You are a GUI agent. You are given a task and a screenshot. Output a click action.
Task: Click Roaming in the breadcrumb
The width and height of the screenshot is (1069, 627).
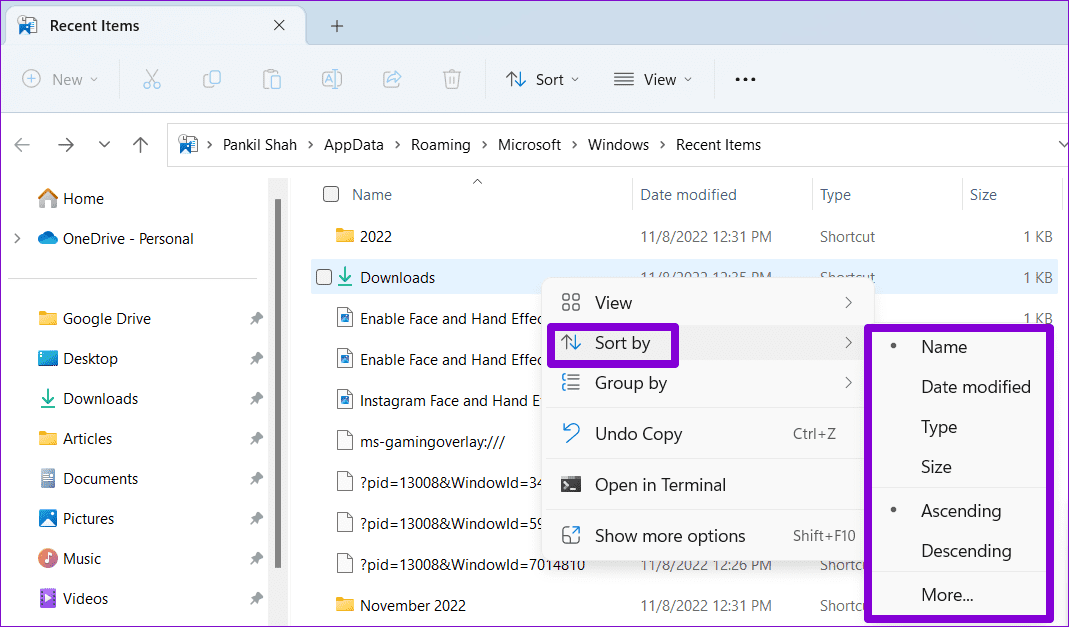pyautogui.click(x=440, y=144)
